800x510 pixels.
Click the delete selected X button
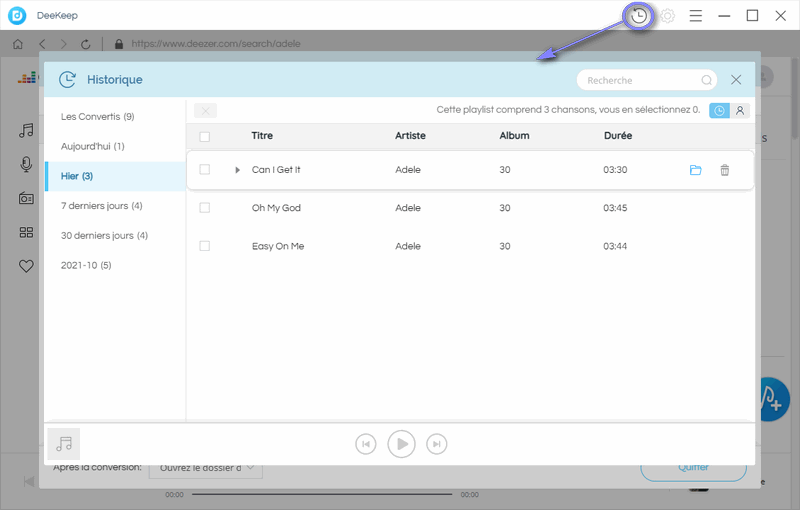206,111
